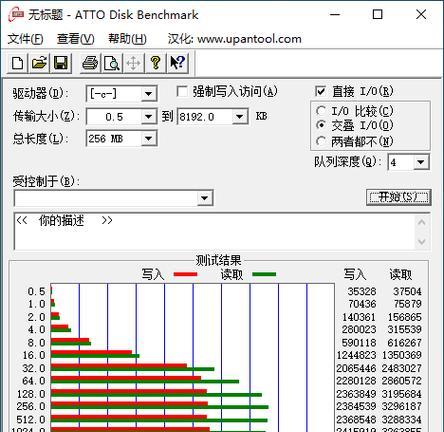Image resolution: width=444 pixels, height=432 pixels.
Task: Click the New document toolbar icon
Action: pos(17,63)
